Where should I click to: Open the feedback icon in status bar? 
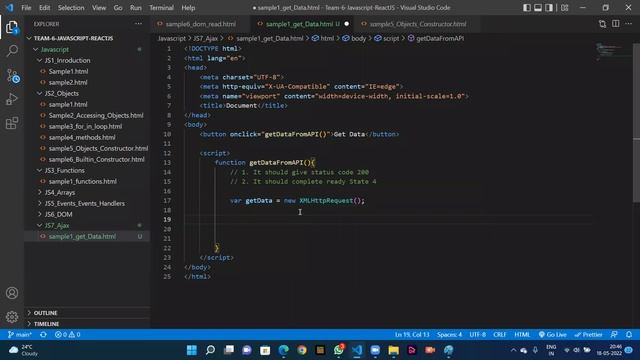pos(614,335)
